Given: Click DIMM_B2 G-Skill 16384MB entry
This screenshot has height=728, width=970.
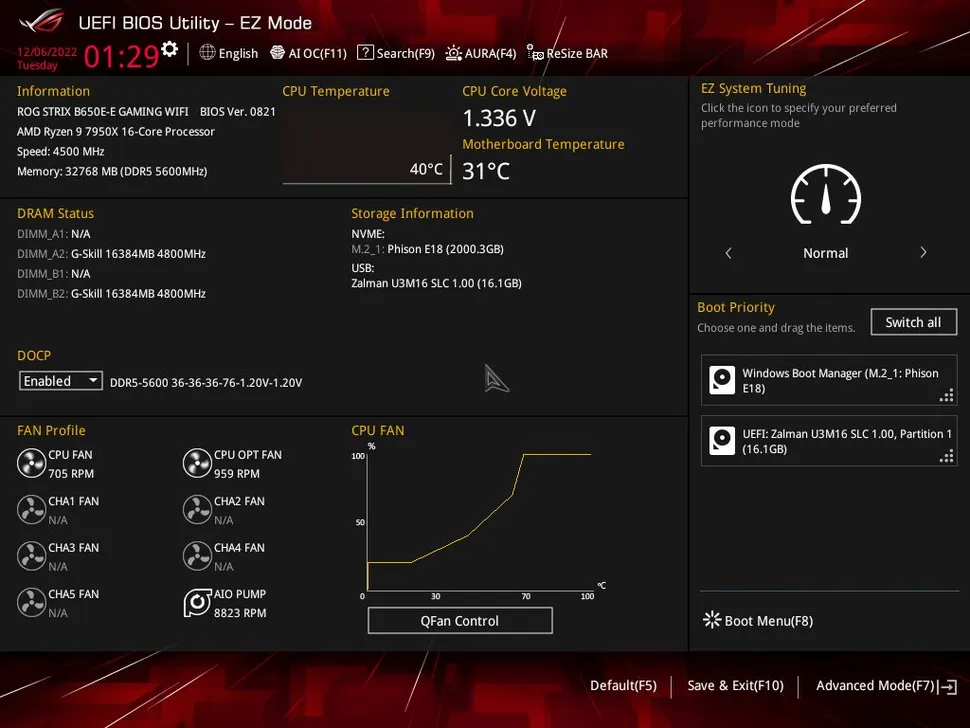Looking at the screenshot, I should pyautogui.click(x=111, y=293).
